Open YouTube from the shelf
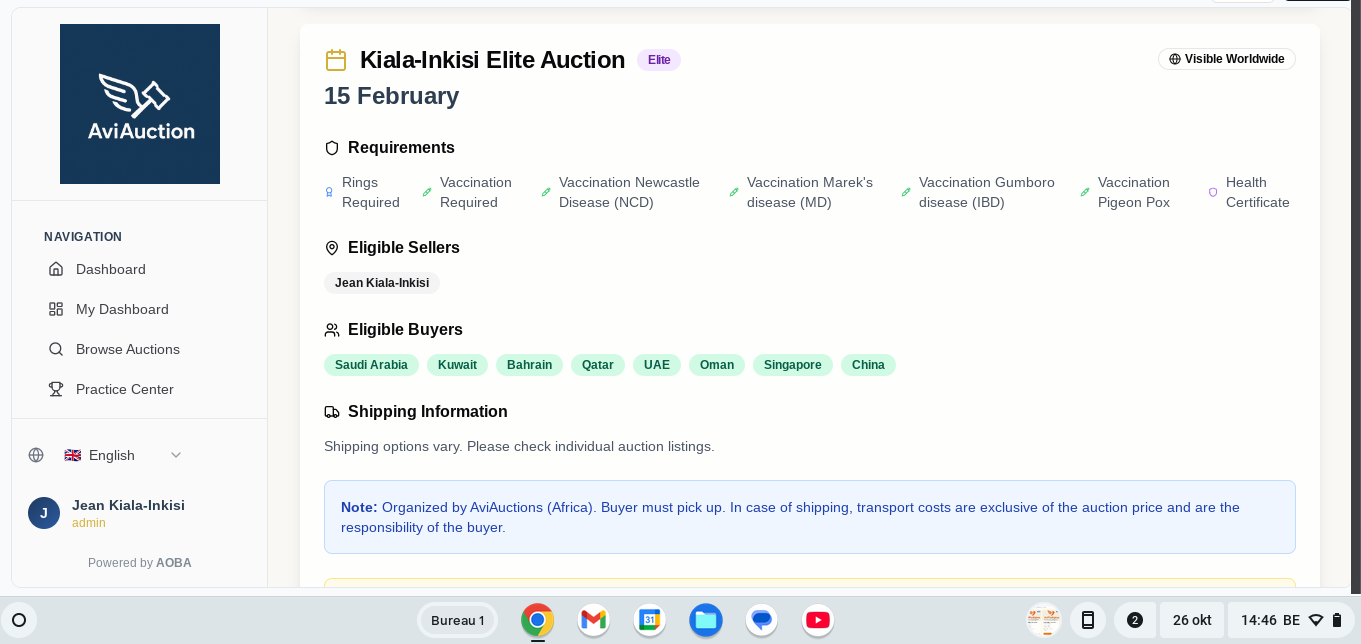The height and width of the screenshot is (644, 1361). point(818,620)
